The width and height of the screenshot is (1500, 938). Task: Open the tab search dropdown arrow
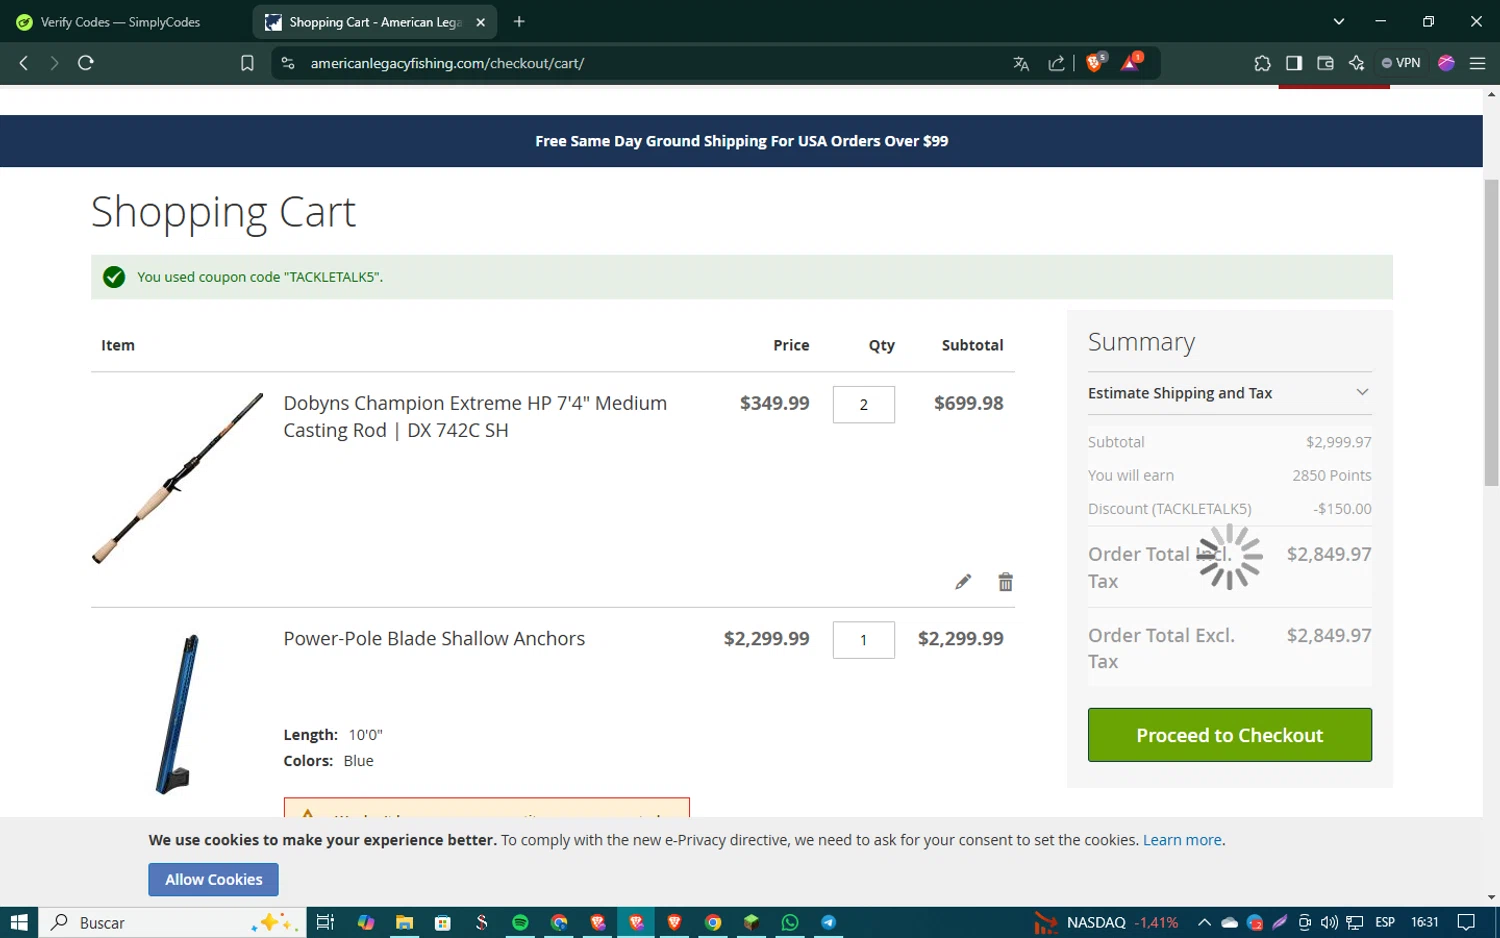tap(1339, 21)
